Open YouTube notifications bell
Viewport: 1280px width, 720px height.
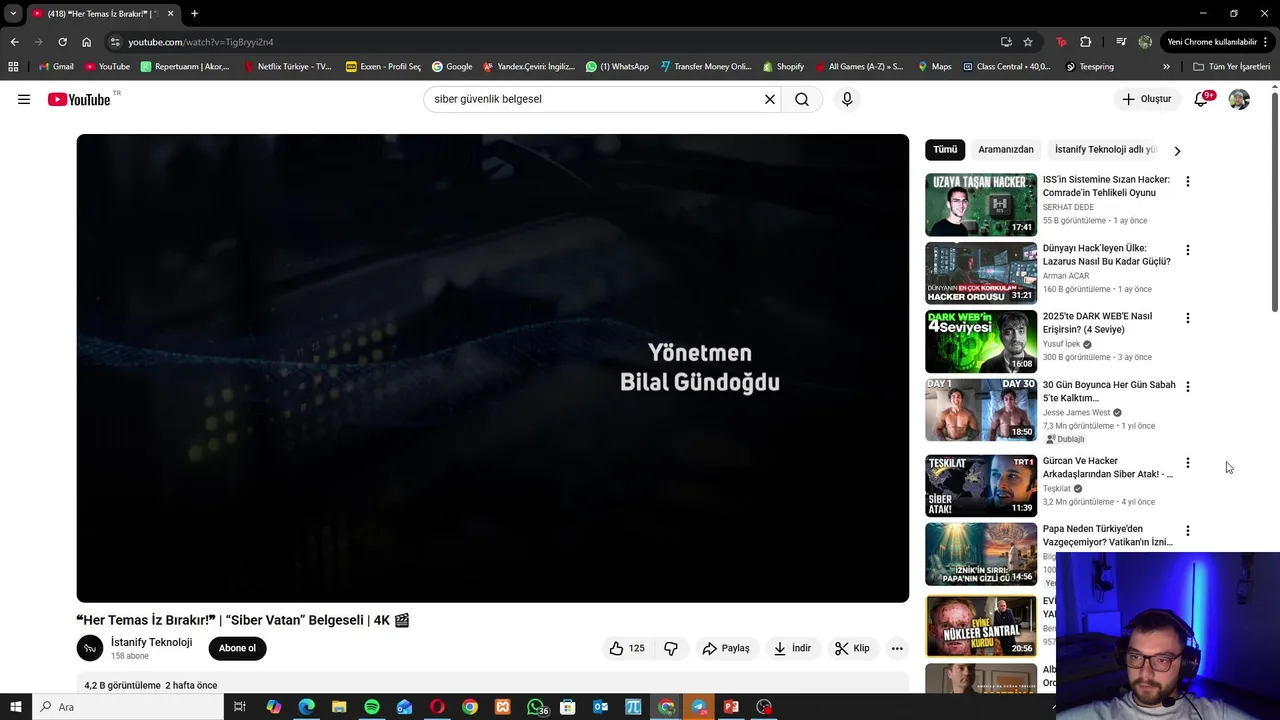coord(1202,99)
